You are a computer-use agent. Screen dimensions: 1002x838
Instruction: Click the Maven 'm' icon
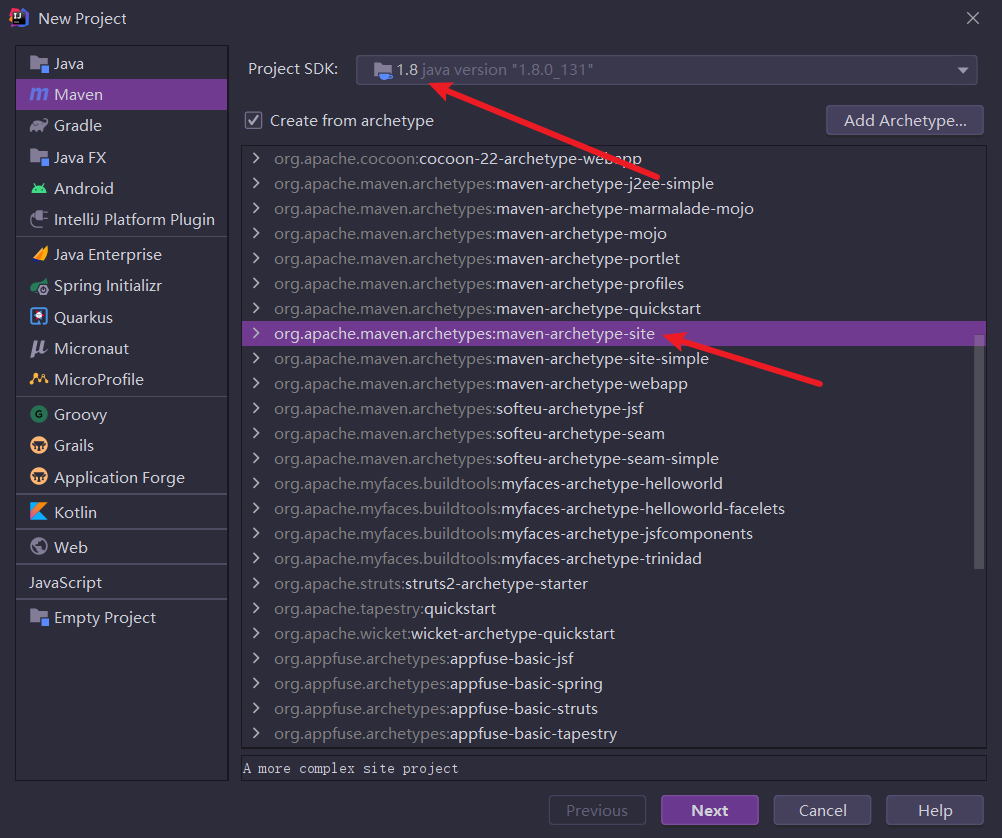tap(39, 95)
